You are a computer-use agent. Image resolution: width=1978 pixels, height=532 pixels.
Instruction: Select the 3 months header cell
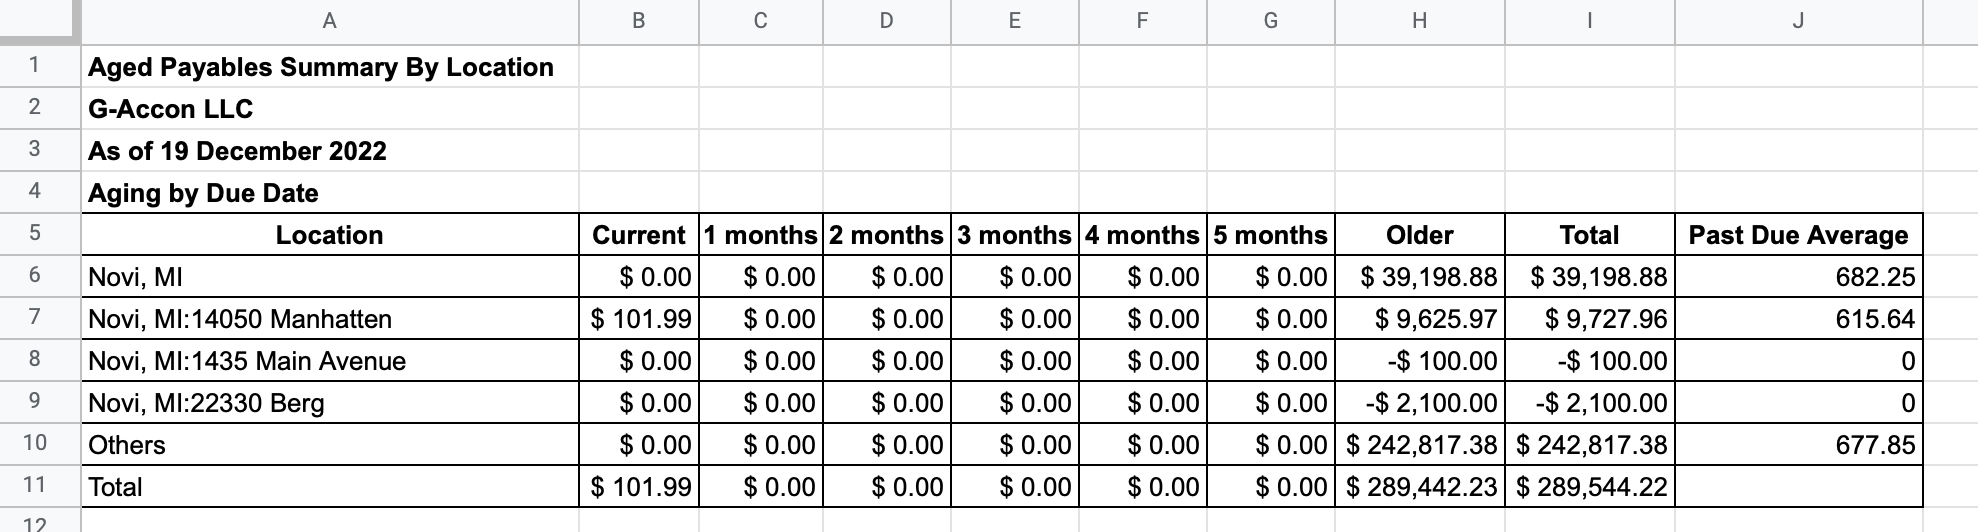pos(1014,234)
